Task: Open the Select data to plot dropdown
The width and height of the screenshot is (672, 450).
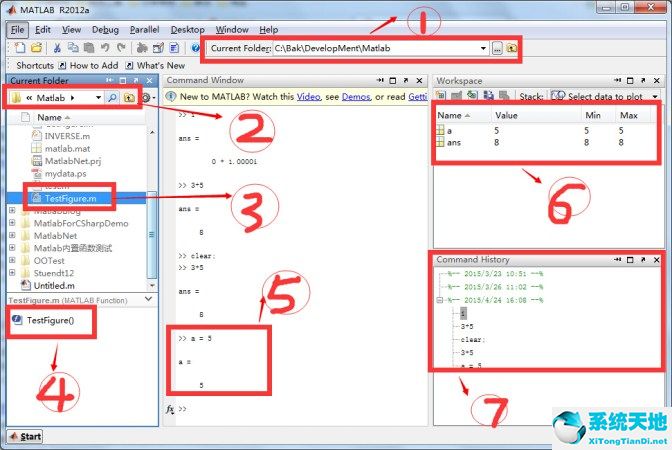Action: pos(655,96)
